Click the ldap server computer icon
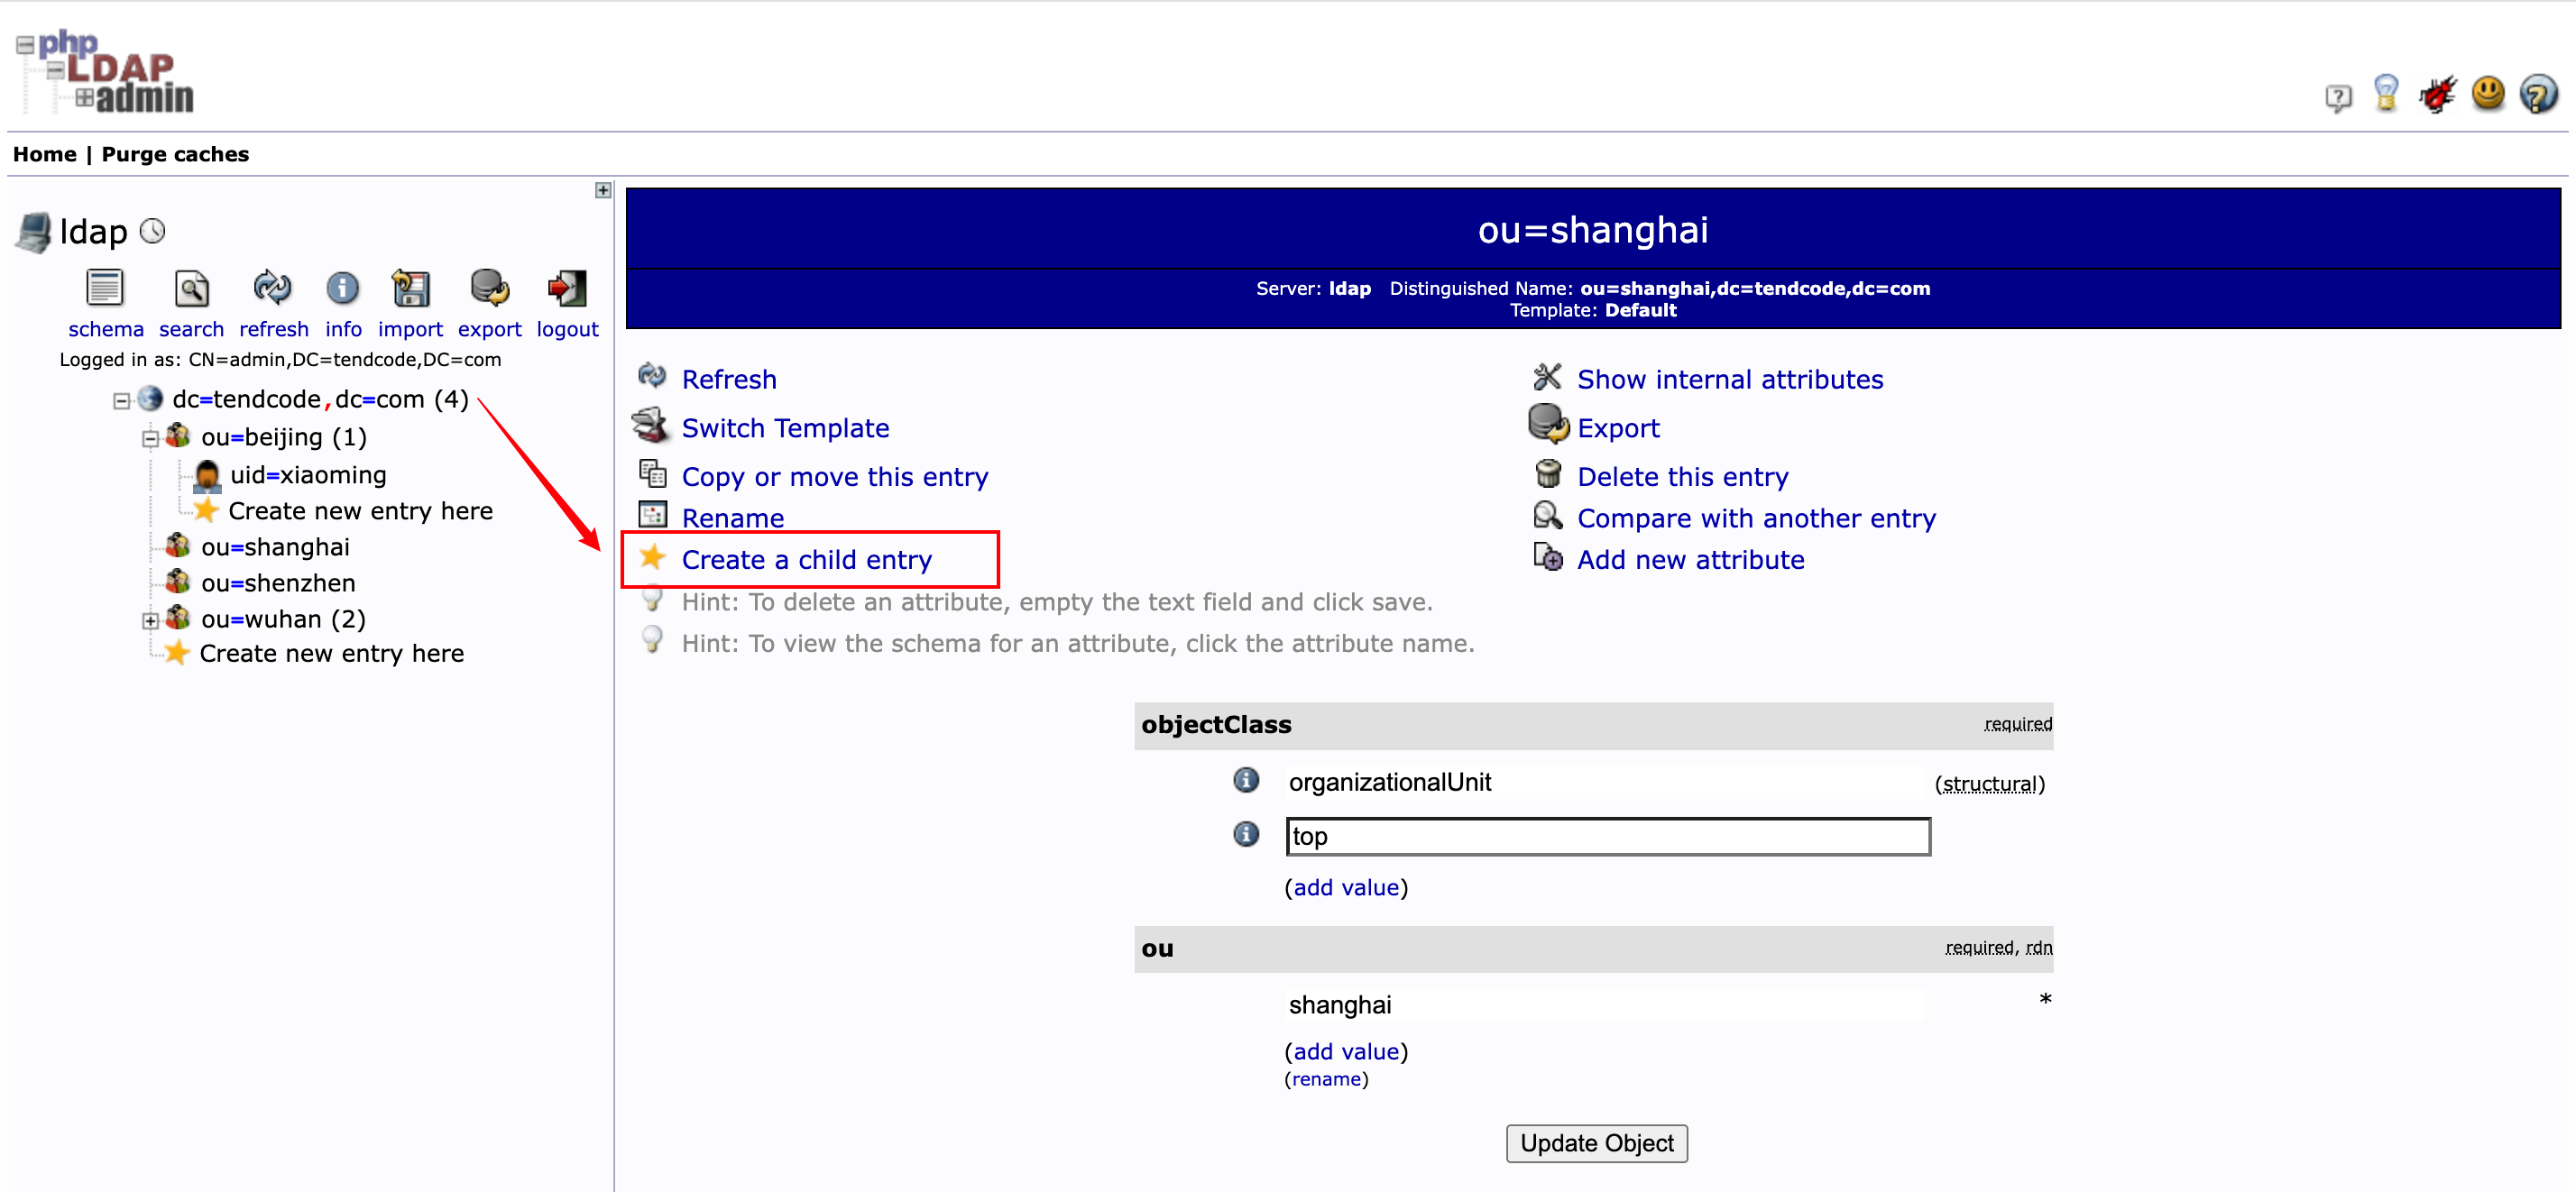This screenshot has height=1192, width=2576. coord(34,232)
